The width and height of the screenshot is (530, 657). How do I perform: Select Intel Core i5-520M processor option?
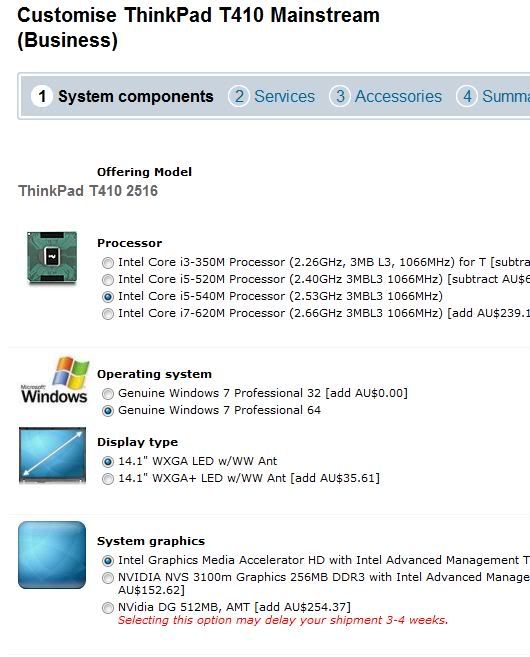(x=108, y=280)
